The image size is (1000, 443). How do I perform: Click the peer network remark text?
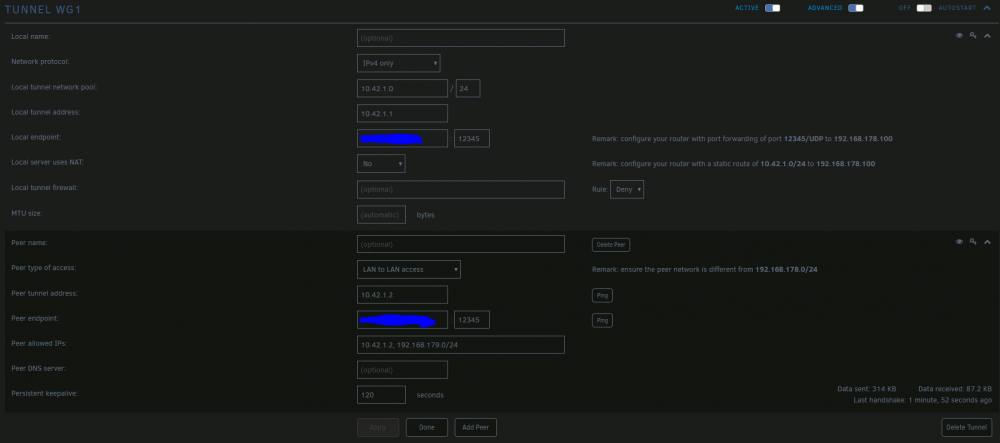(x=705, y=270)
